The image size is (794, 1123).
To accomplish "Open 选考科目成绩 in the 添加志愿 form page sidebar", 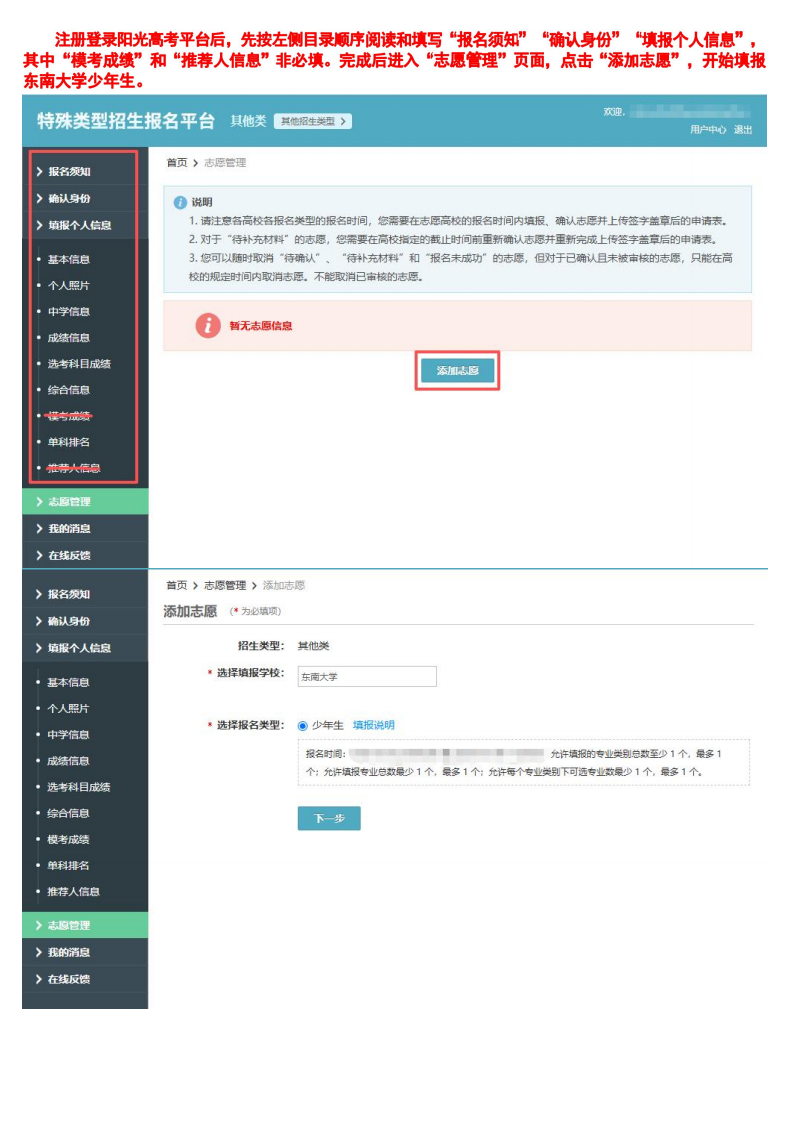I will [79, 786].
